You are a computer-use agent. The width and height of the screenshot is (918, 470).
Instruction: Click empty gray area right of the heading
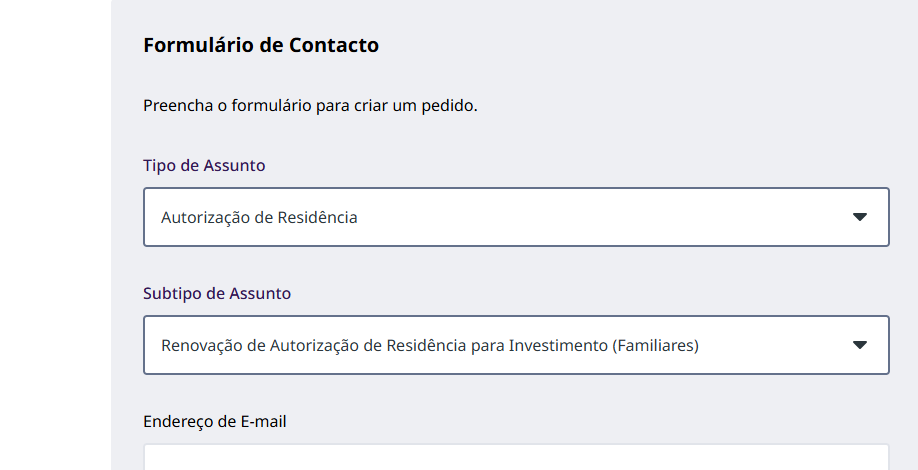pos(650,45)
